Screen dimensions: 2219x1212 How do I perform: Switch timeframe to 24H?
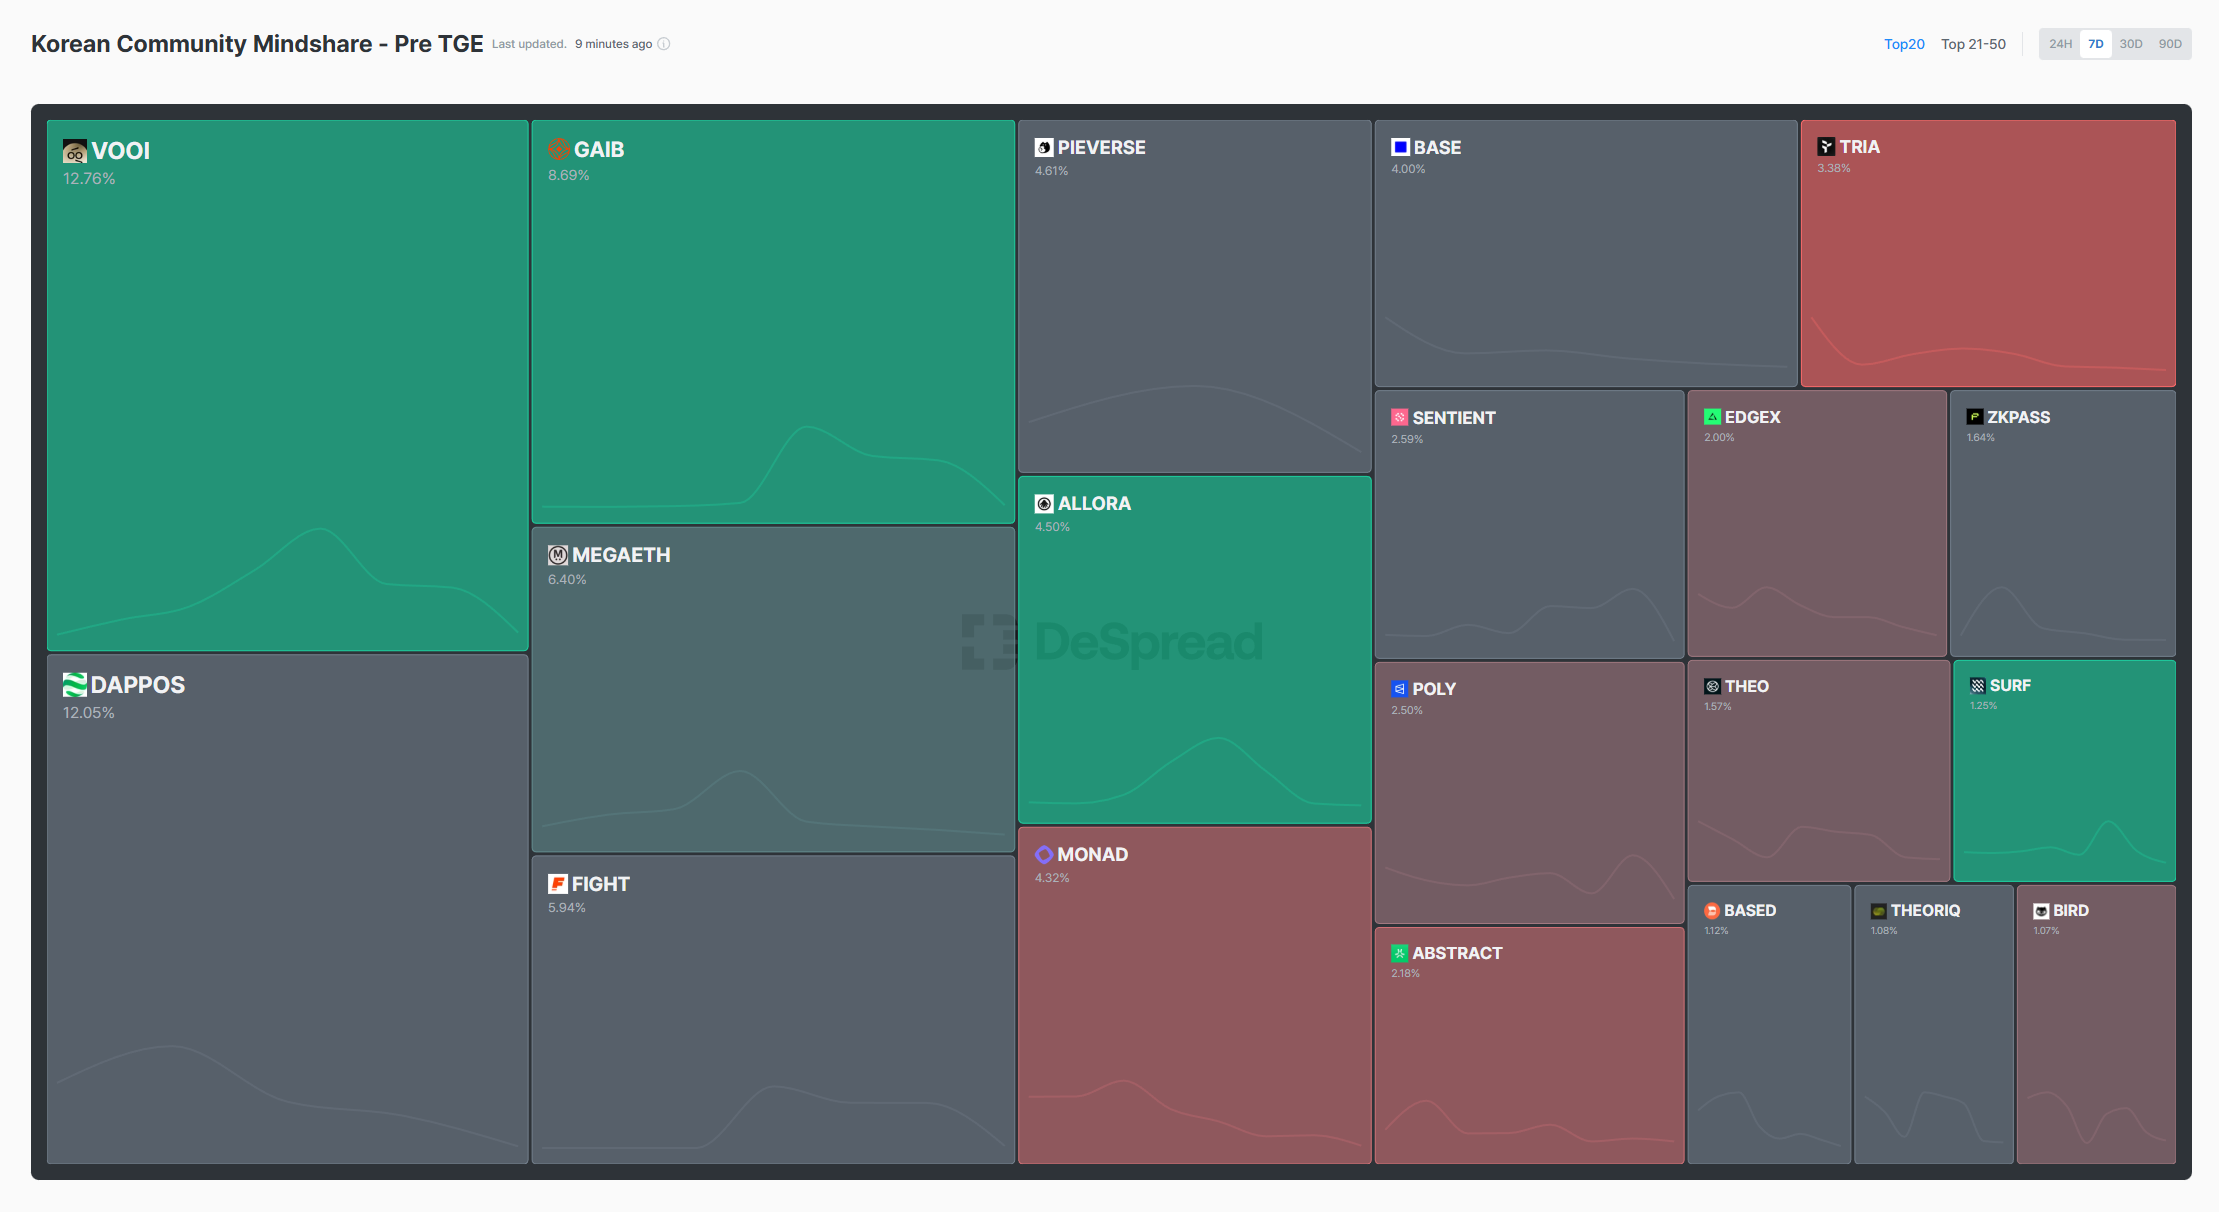pyautogui.click(x=2060, y=44)
